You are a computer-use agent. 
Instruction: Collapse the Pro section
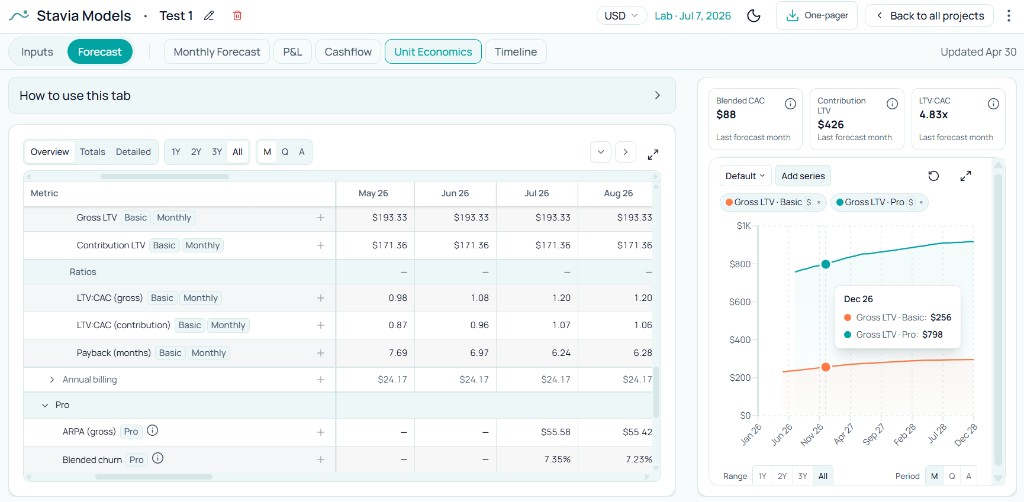pos(45,405)
